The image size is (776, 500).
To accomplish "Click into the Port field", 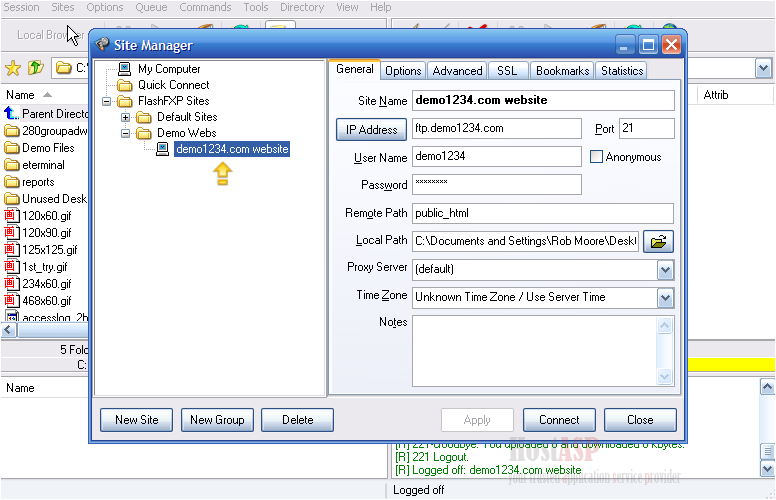I will (x=646, y=129).
